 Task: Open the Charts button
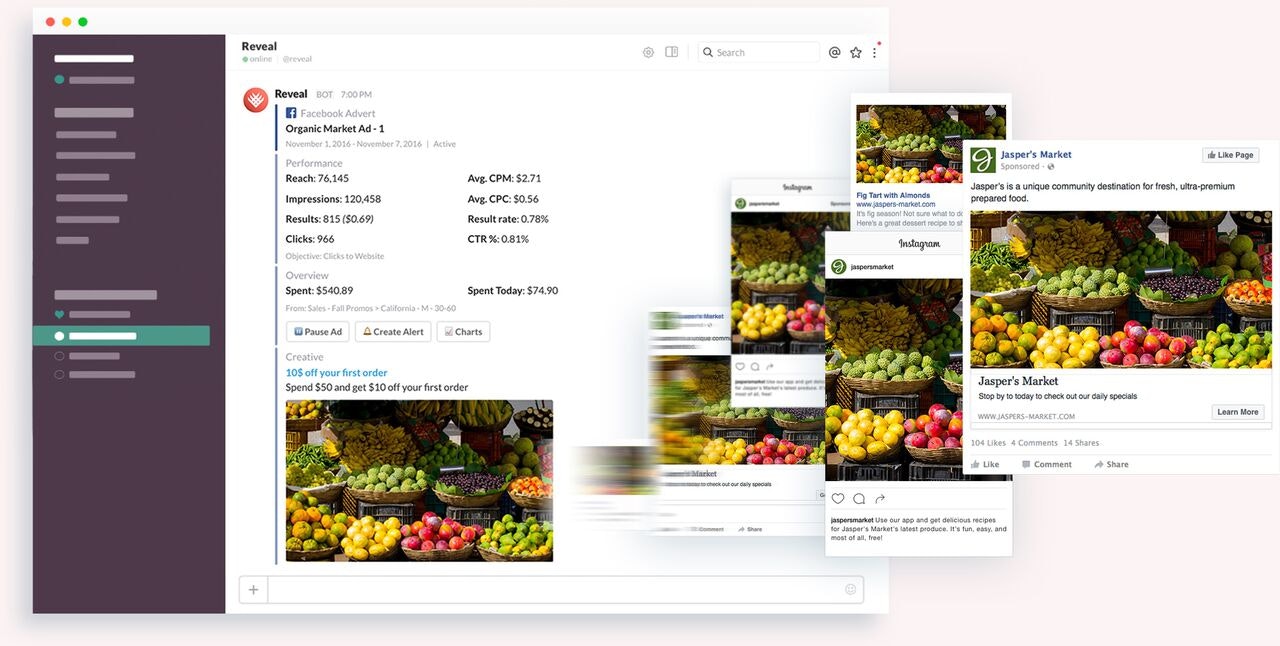click(x=463, y=332)
